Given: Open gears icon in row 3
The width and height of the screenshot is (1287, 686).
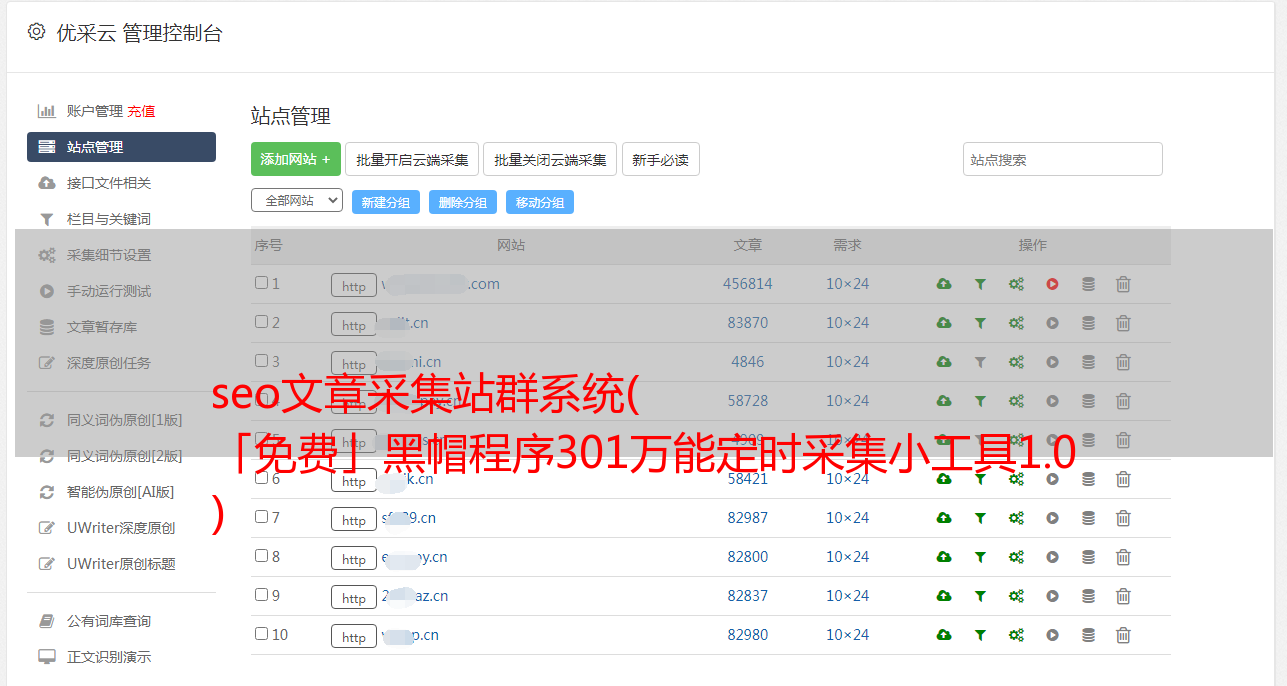Looking at the screenshot, I should point(1016,362).
